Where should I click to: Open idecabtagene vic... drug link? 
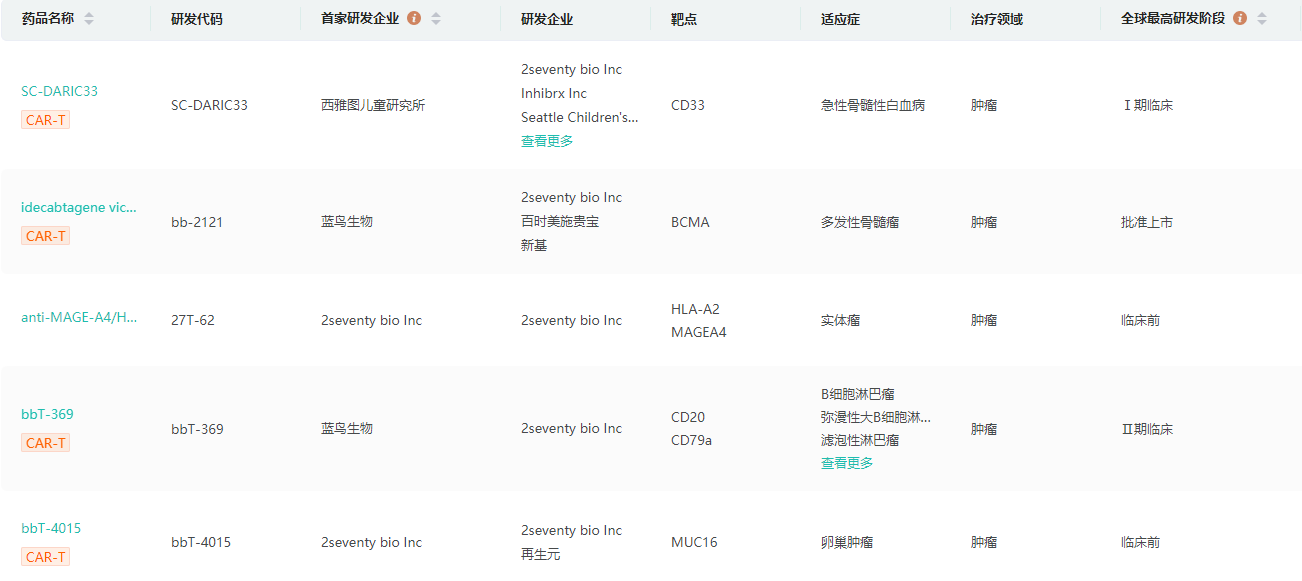79,207
